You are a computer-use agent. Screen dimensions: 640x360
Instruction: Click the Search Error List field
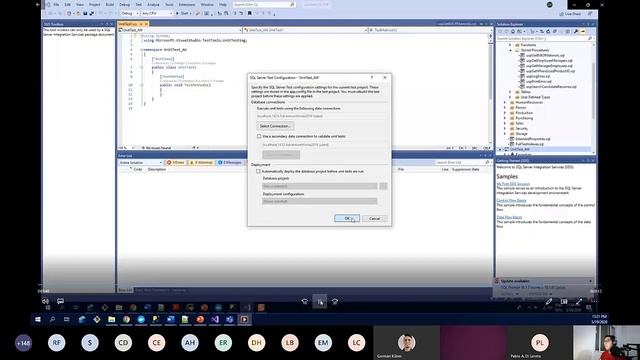pos(462,162)
